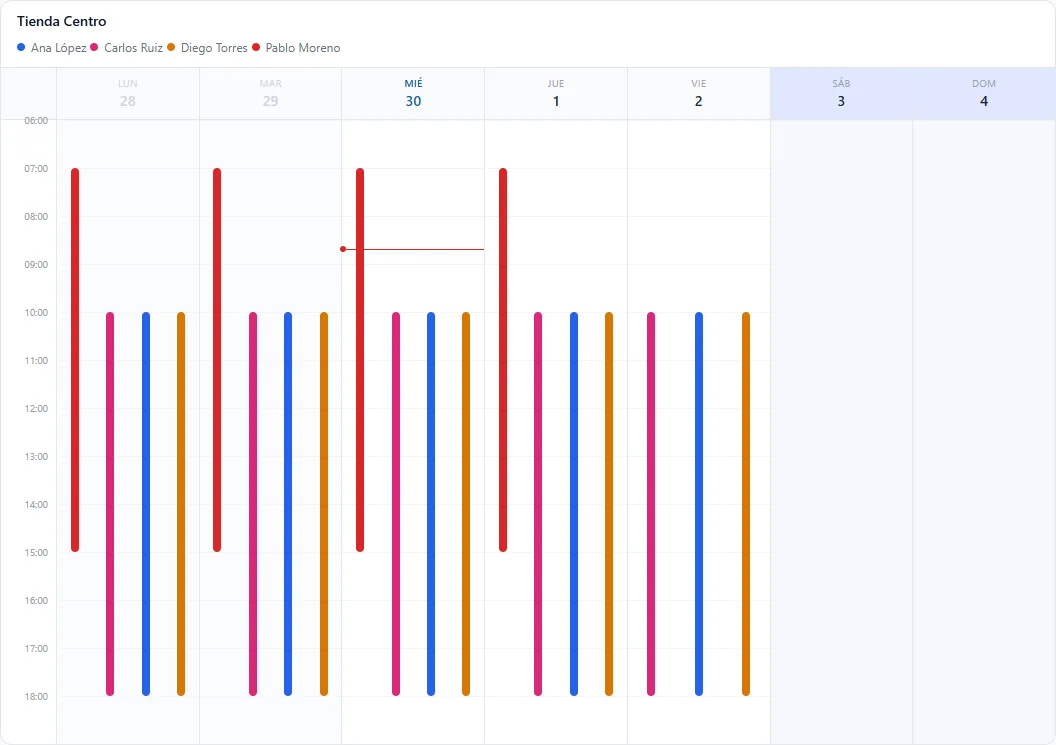Screen dimensions: 1056x745
Task: Select Diego Torres's orange shift on Monday
Action: pyautogui.click(x=180, y=504)
